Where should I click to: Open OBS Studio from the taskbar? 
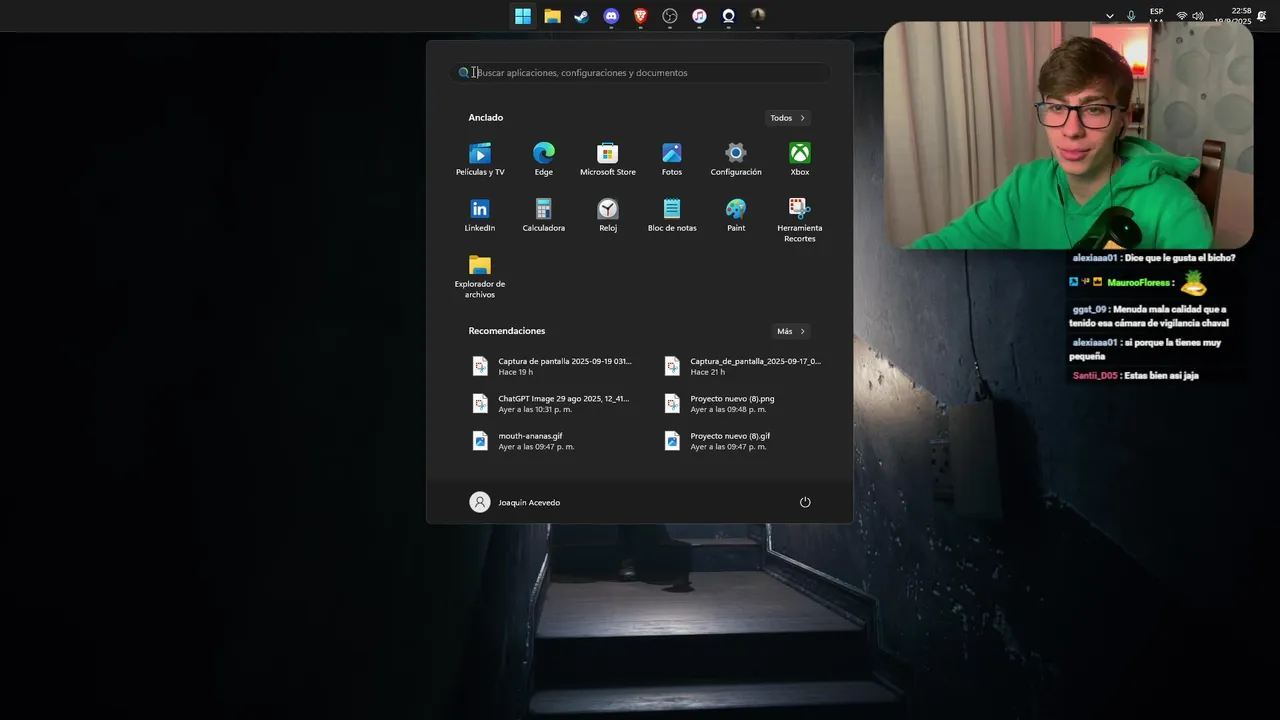[x=670, y=16]
